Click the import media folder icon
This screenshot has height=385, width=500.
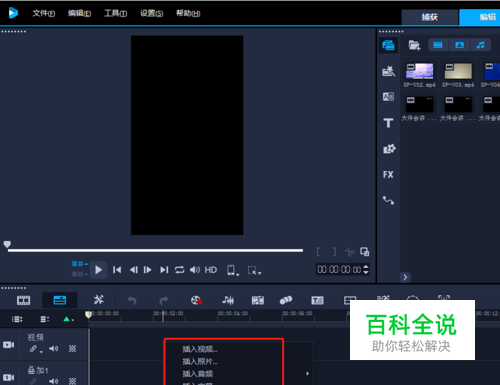(x=414, y=45)
